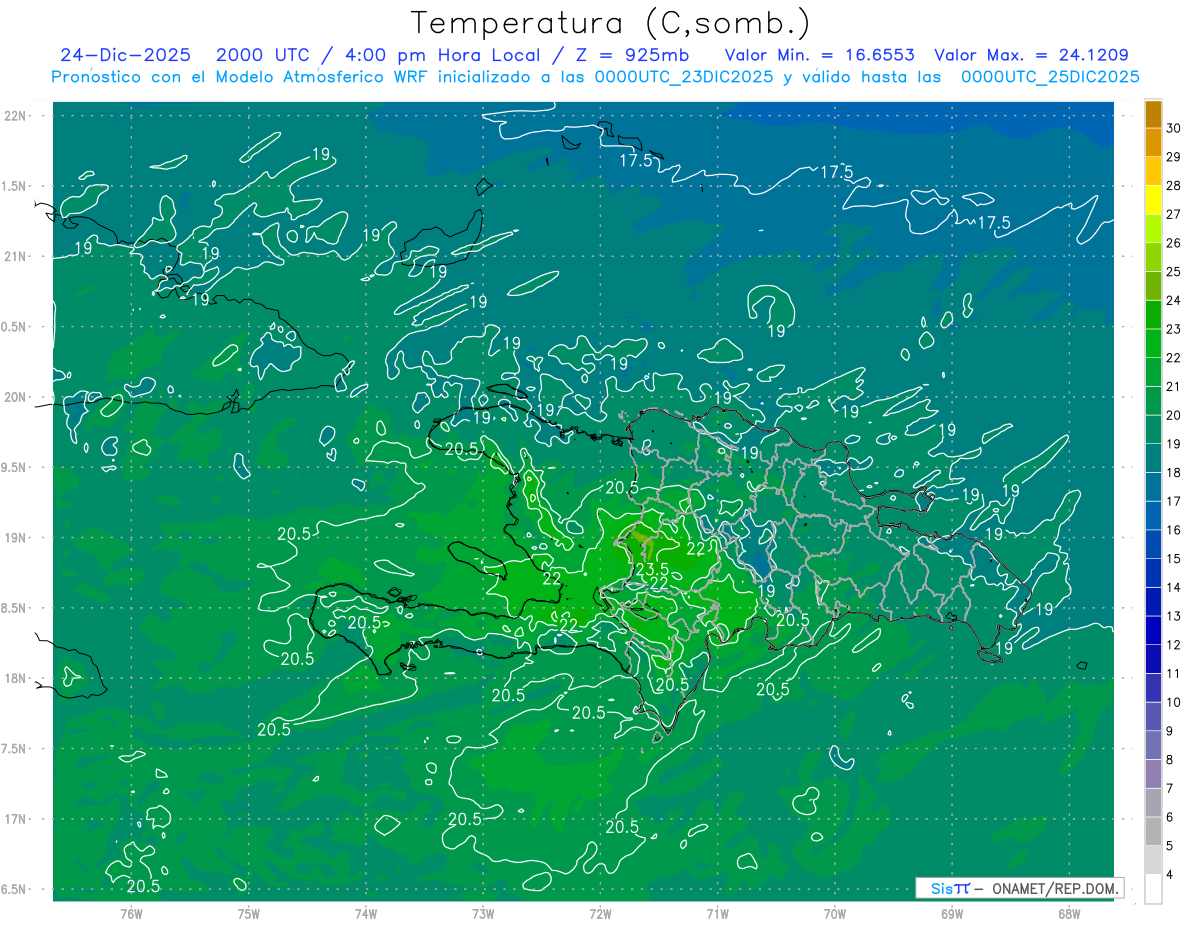Click the color bar segment between 7 and 8

(x=1153, y=774)
